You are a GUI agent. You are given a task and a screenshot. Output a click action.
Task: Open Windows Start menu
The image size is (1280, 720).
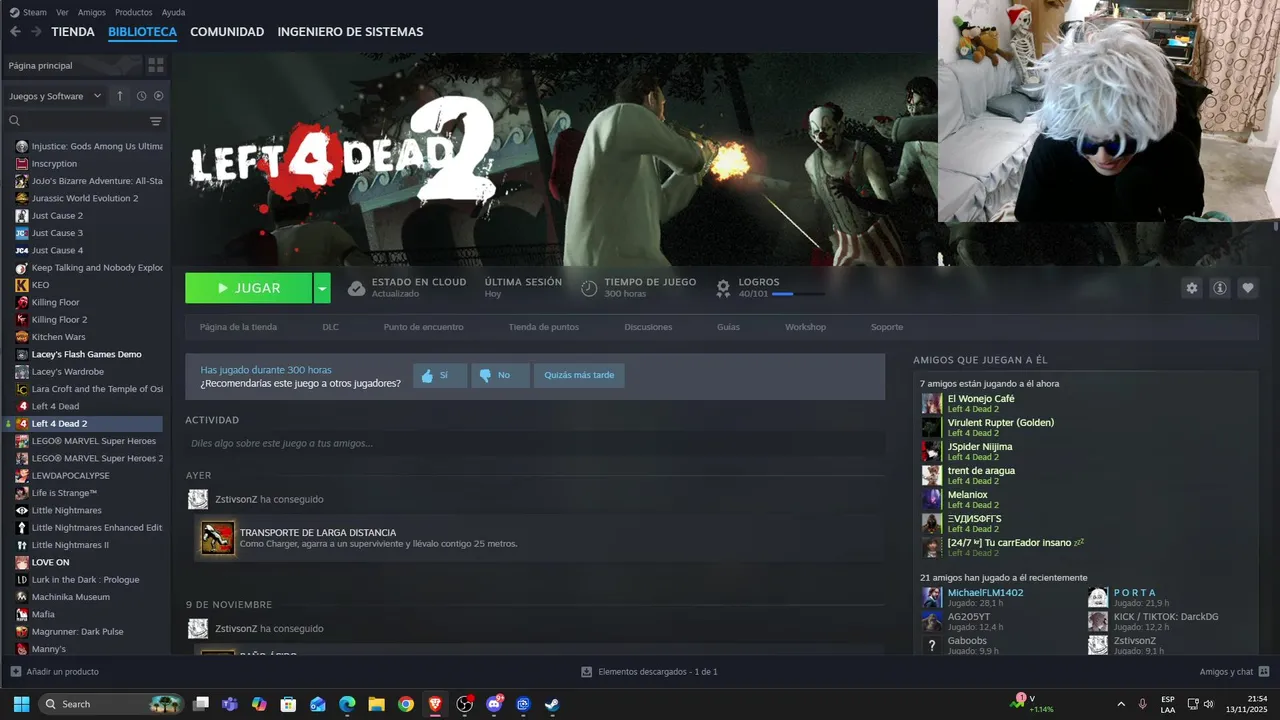21,704
